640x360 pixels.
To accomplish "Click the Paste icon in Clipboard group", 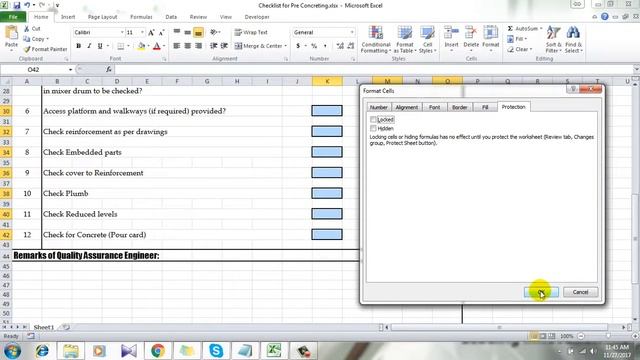I will pyautogui.click(x=11, y=33).
